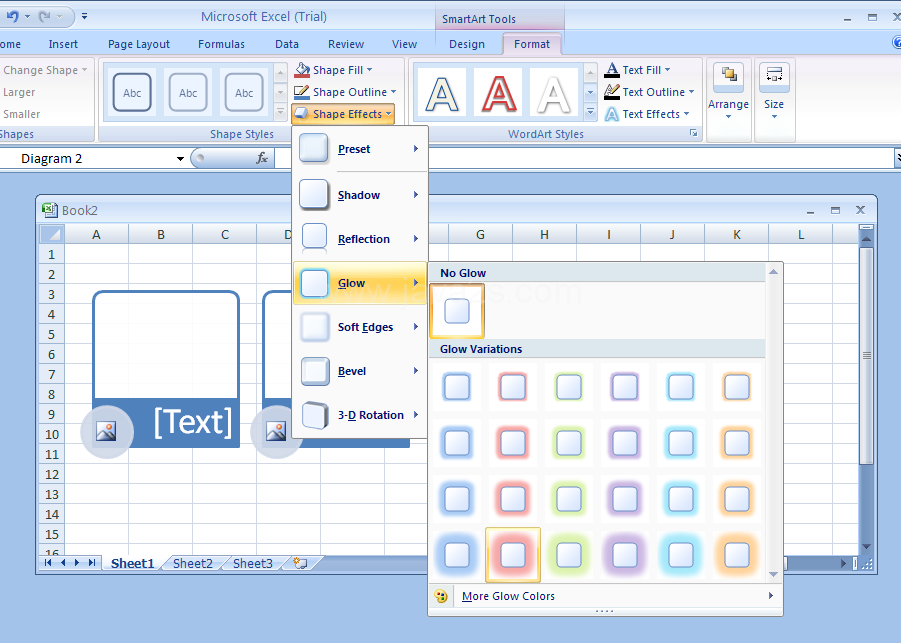Click the fx insert function icon
Image resolution: width=901 pixels, height=643 pixels.
[x=262, y=158]
